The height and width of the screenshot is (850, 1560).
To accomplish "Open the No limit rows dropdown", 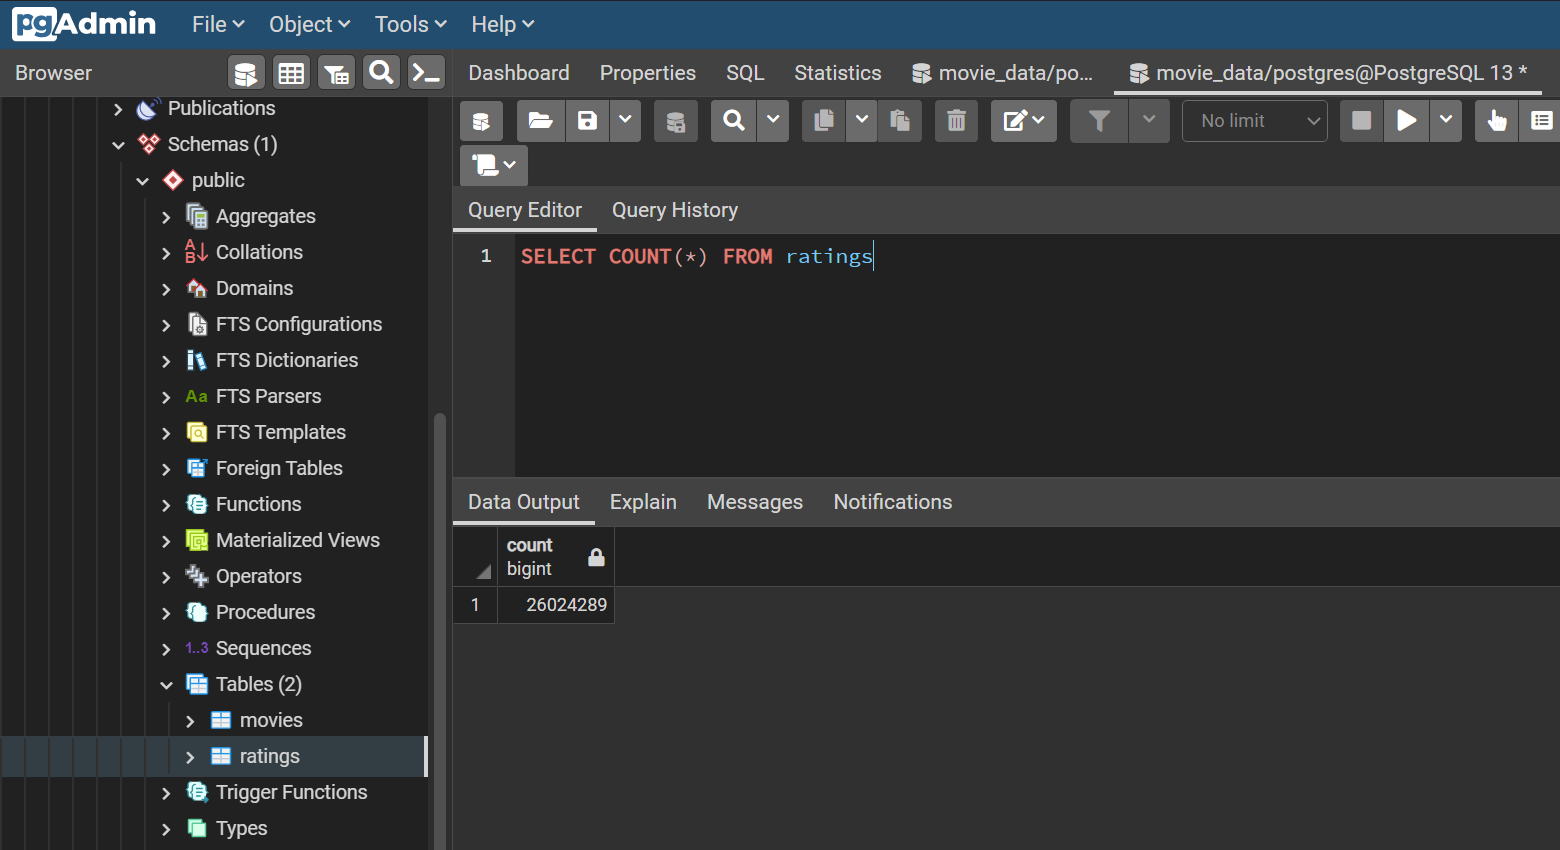I will point(1255,121).
